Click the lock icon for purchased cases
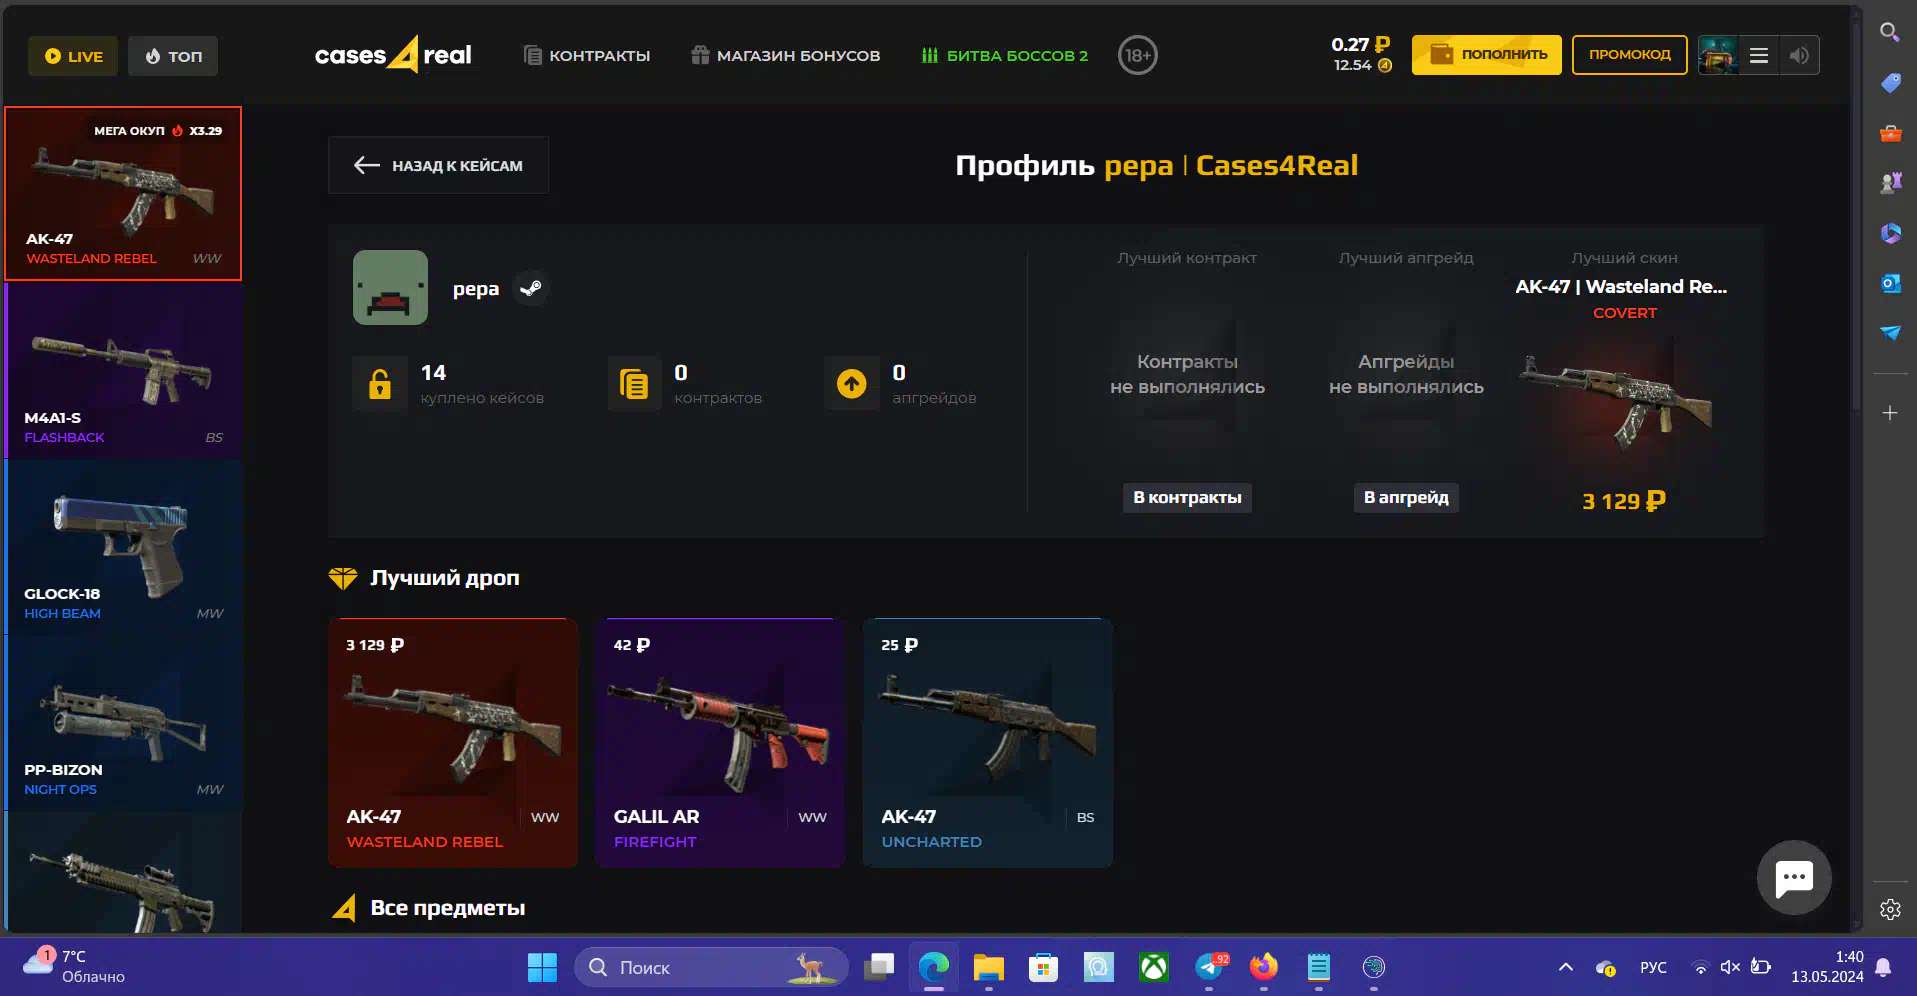 (380, 384)
